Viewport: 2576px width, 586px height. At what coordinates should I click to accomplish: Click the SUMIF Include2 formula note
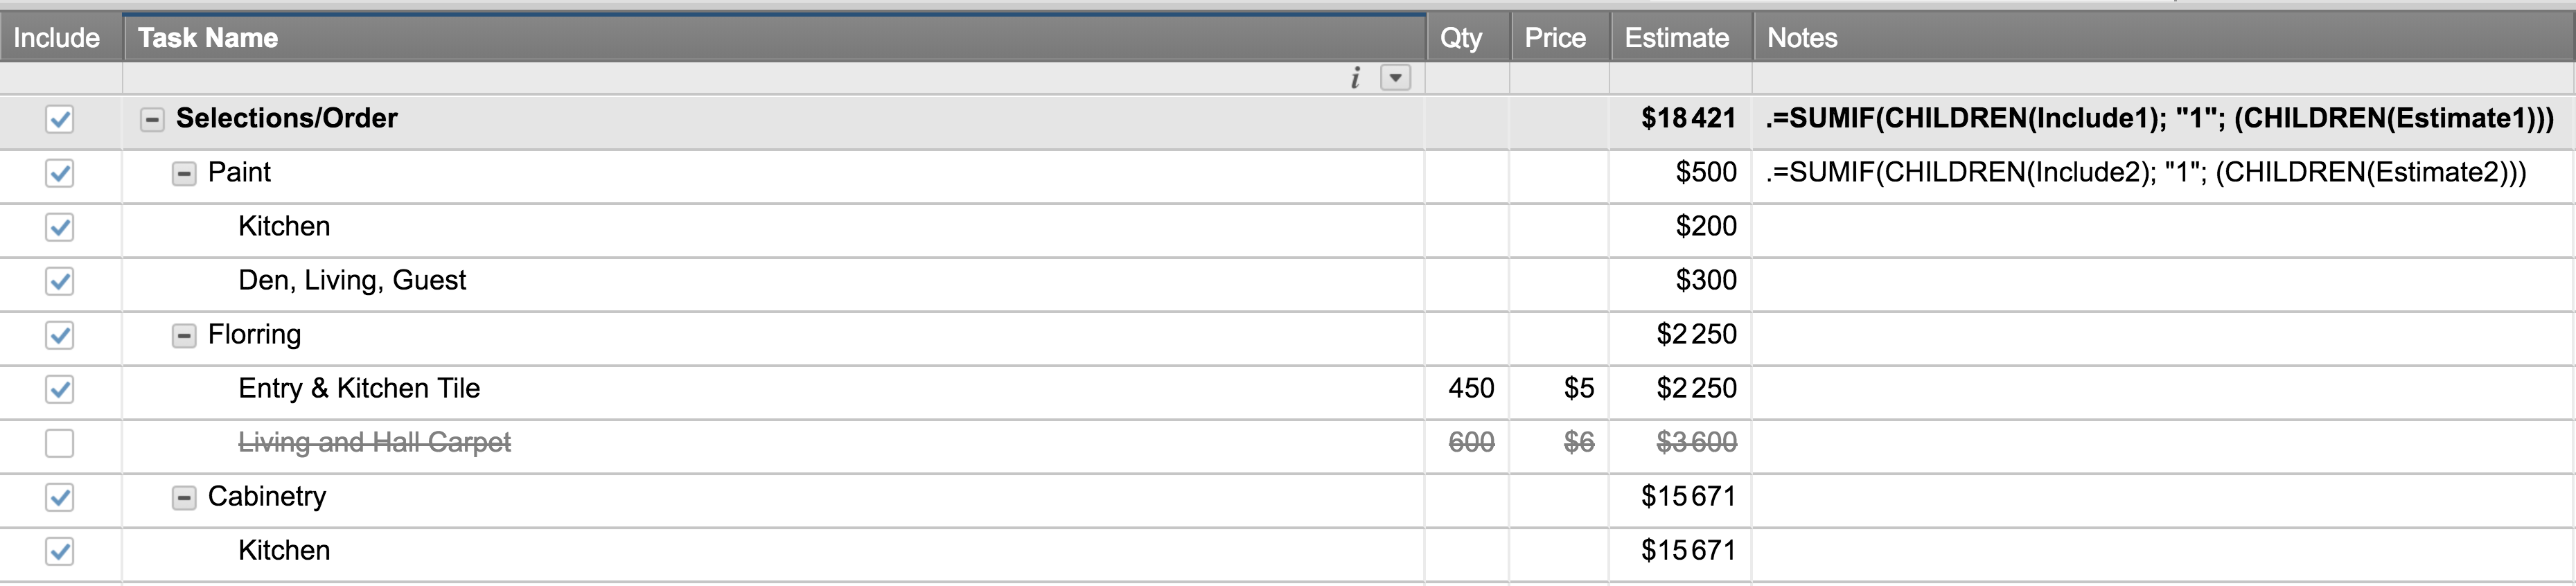tap(2146, 173)
